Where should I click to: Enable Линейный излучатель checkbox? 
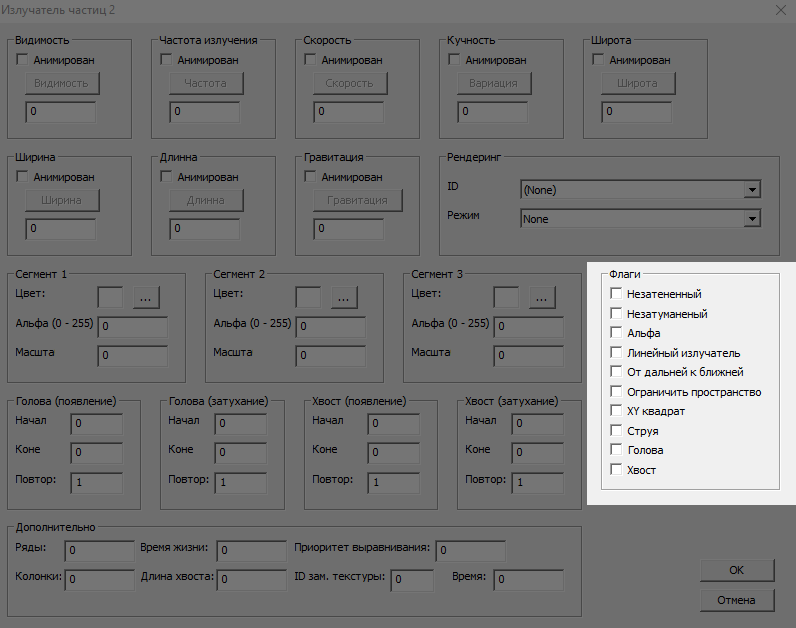pos(616,352)
